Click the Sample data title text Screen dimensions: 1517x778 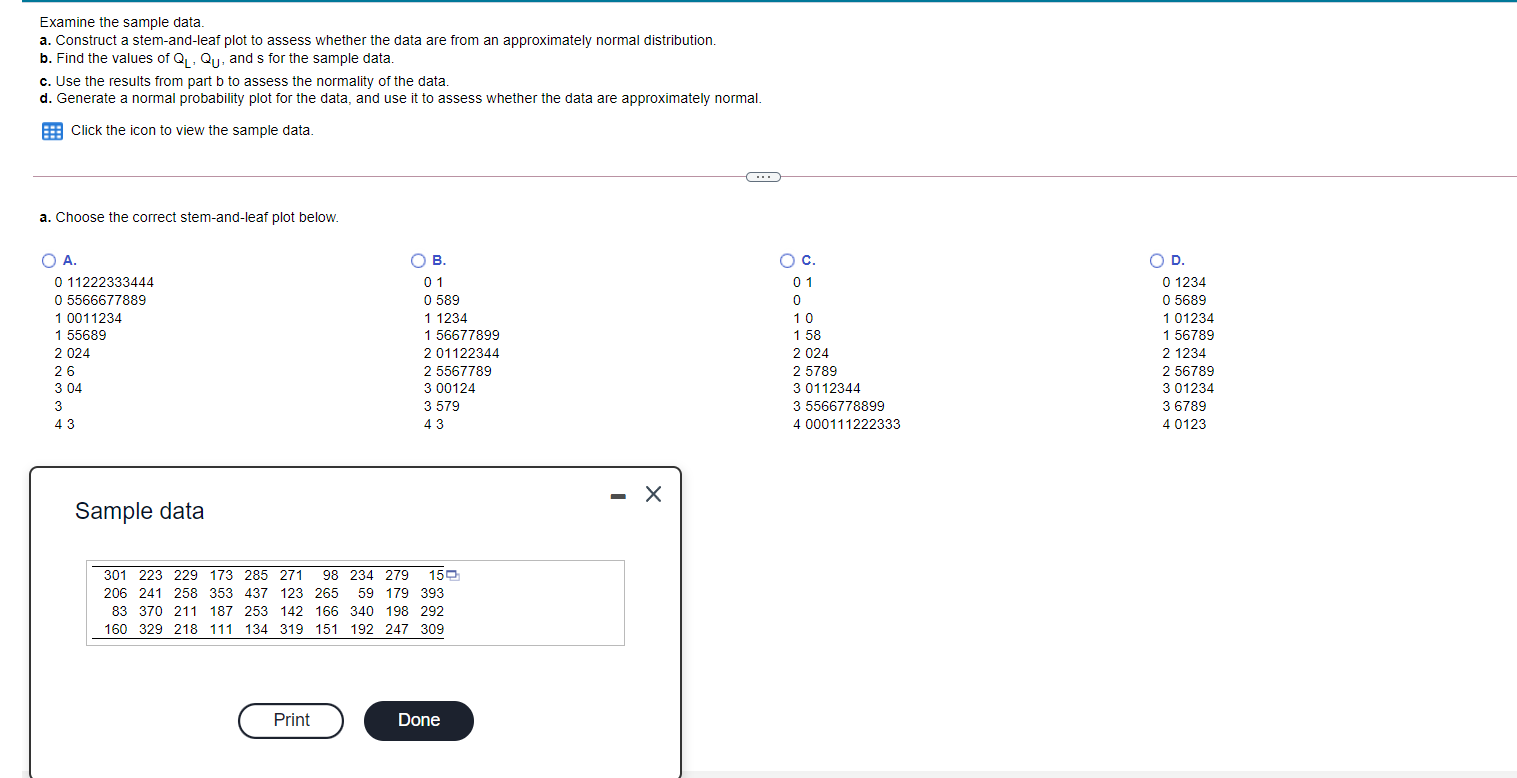coord(139,511)
